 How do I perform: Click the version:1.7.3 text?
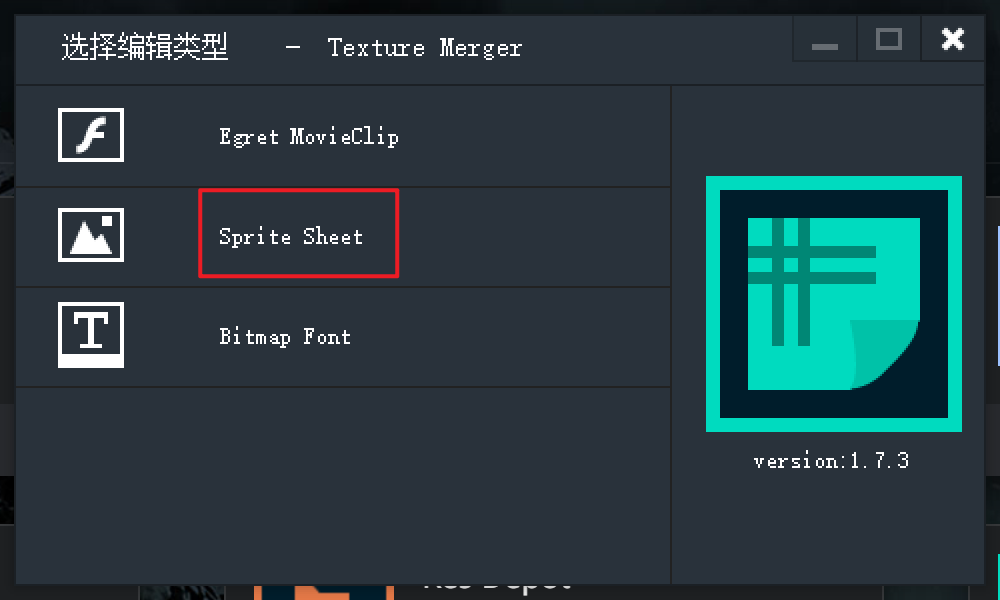pos(831,460)
